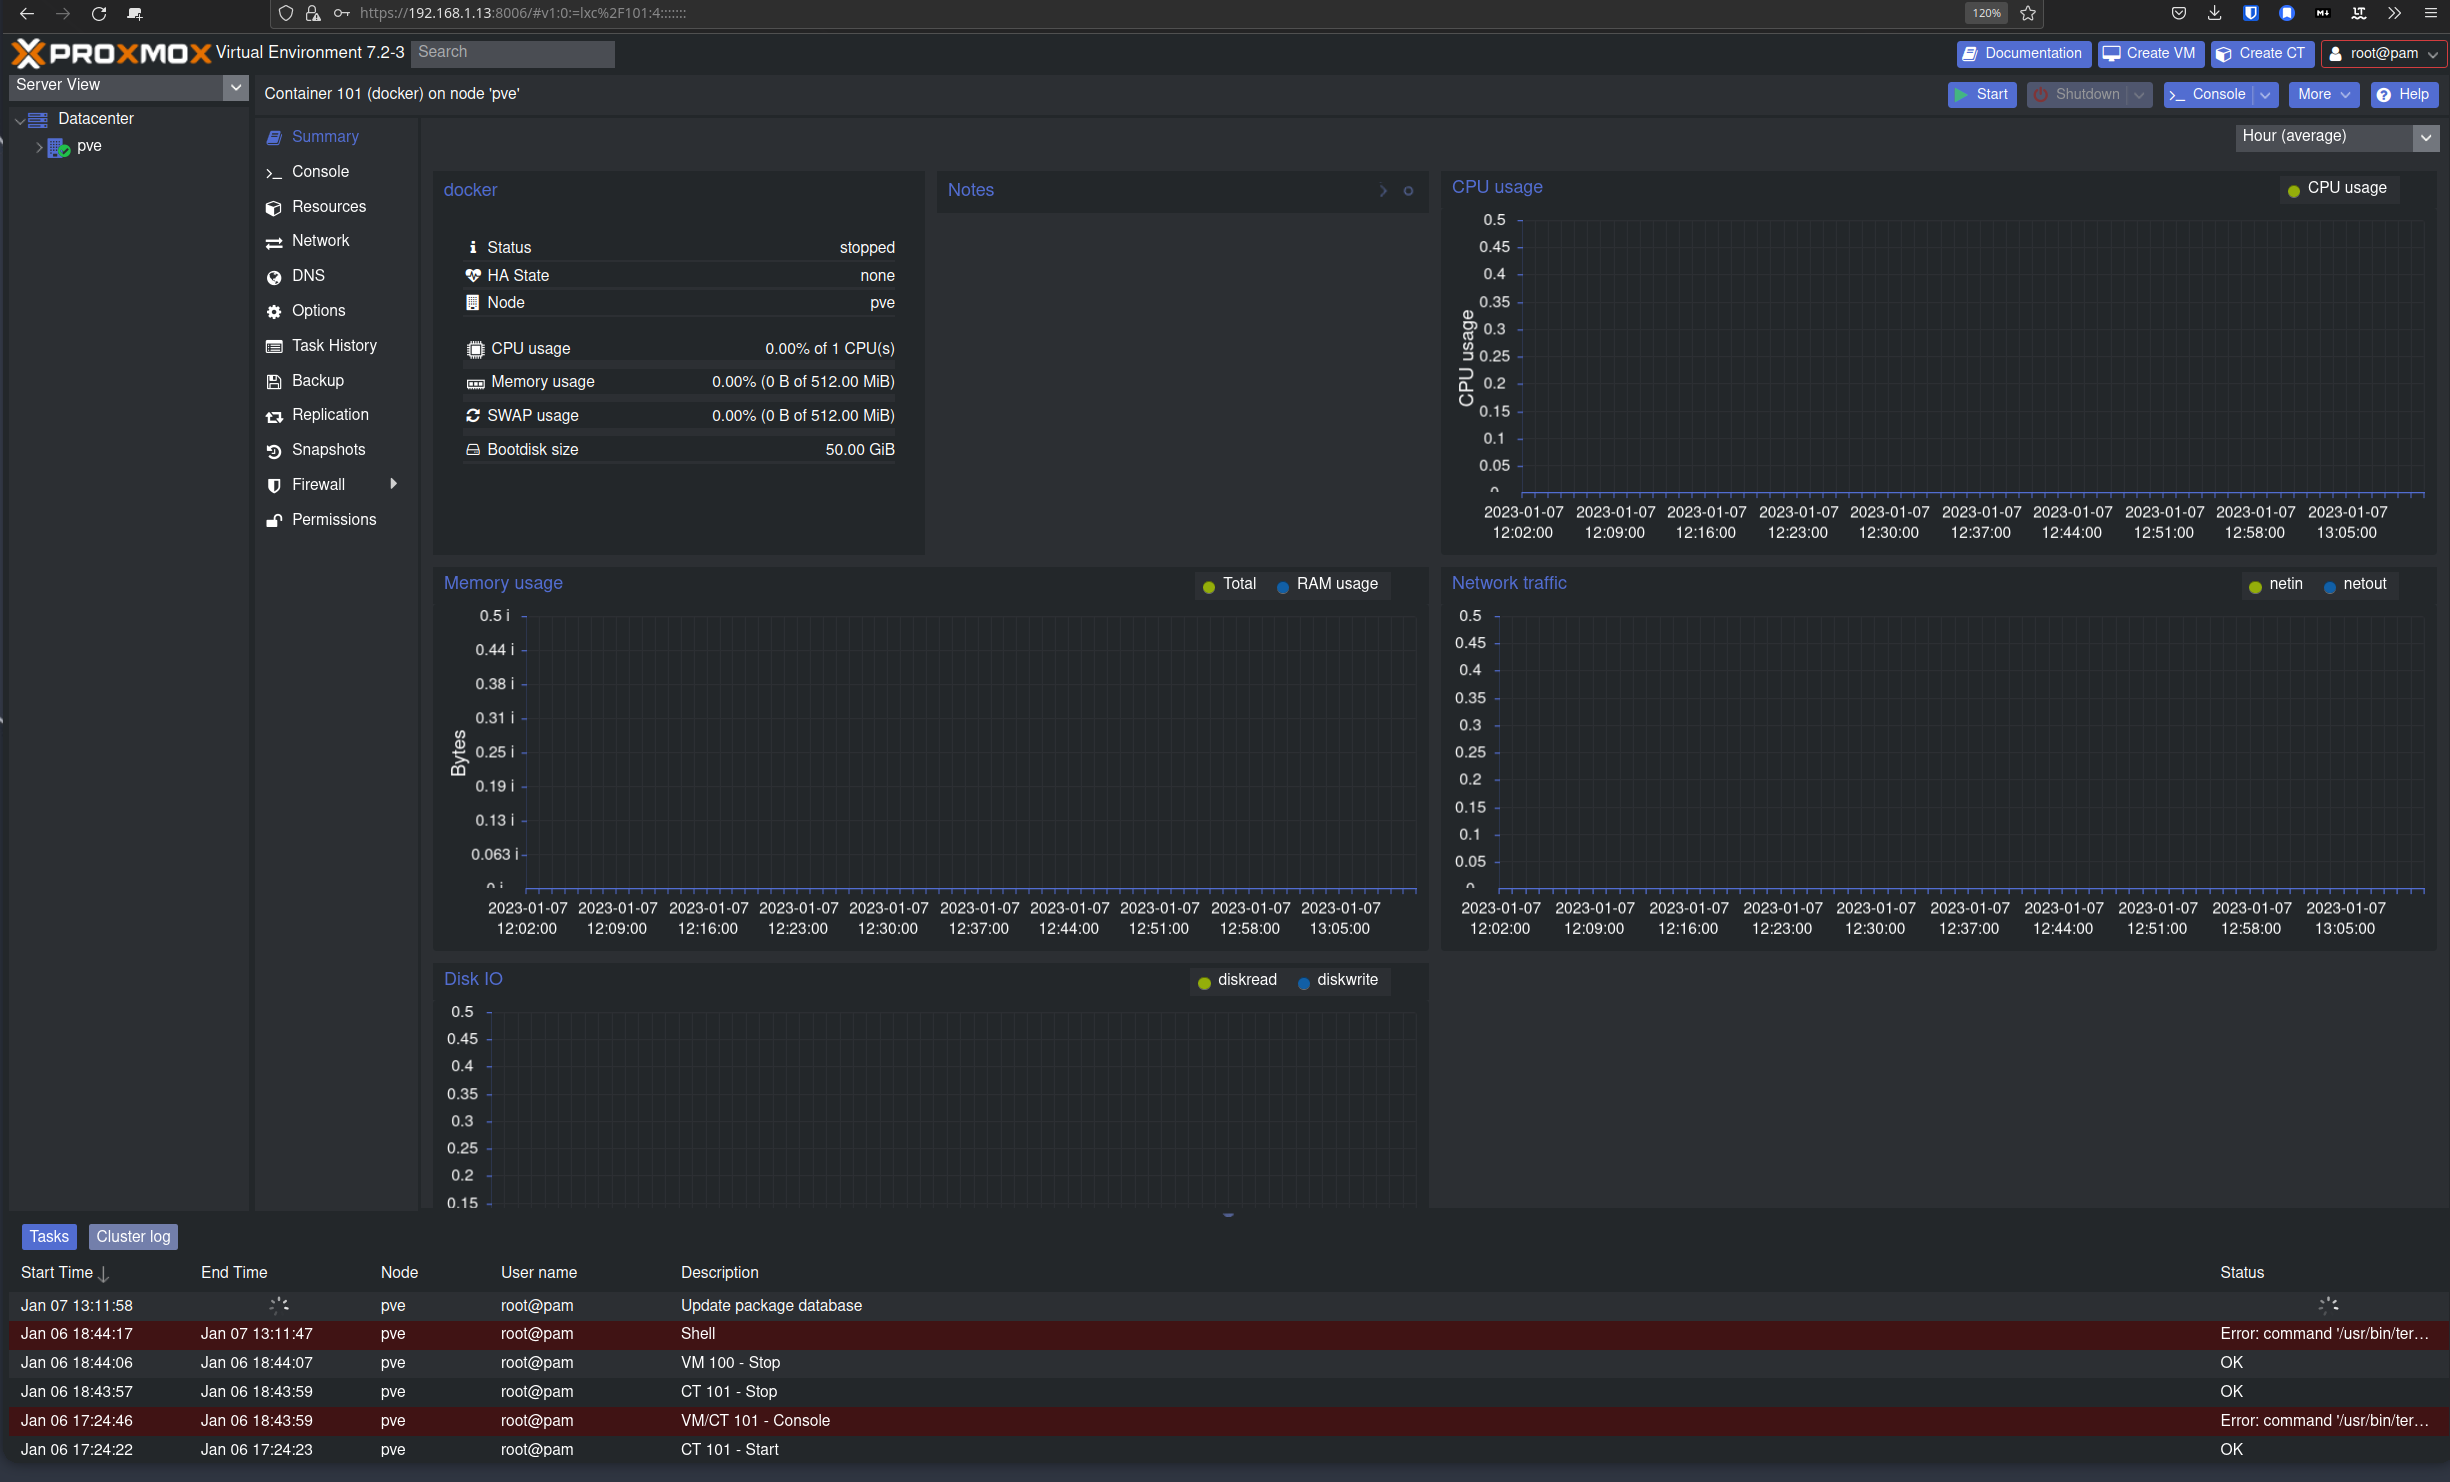The height and width of the screenshot is (1482, 2450).
Task: Open Task History in container menu
Action: click(333, 346)
